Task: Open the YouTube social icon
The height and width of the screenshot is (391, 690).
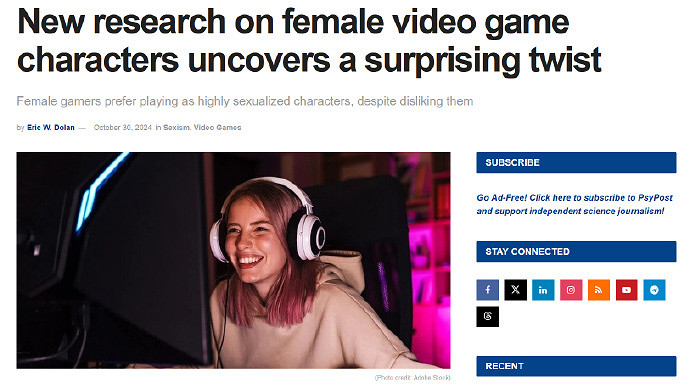Action: tap(626, 290)
